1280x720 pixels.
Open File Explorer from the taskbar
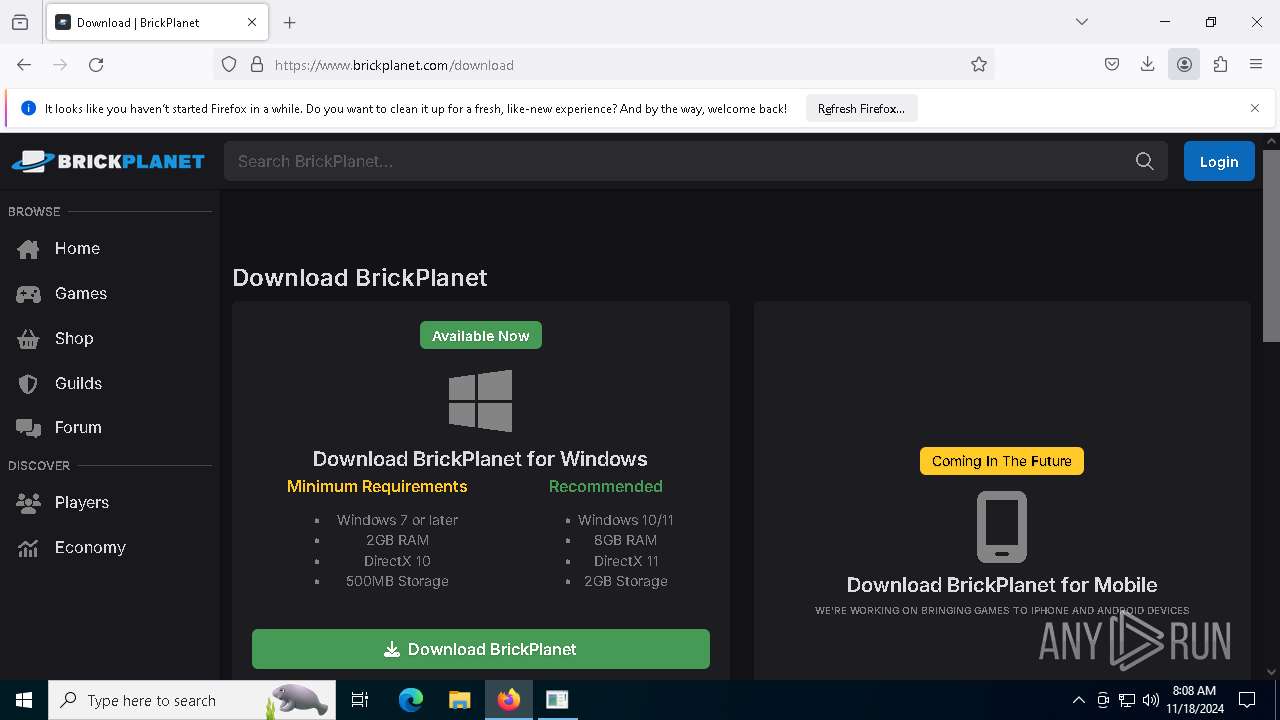click(x=459, y=700)
